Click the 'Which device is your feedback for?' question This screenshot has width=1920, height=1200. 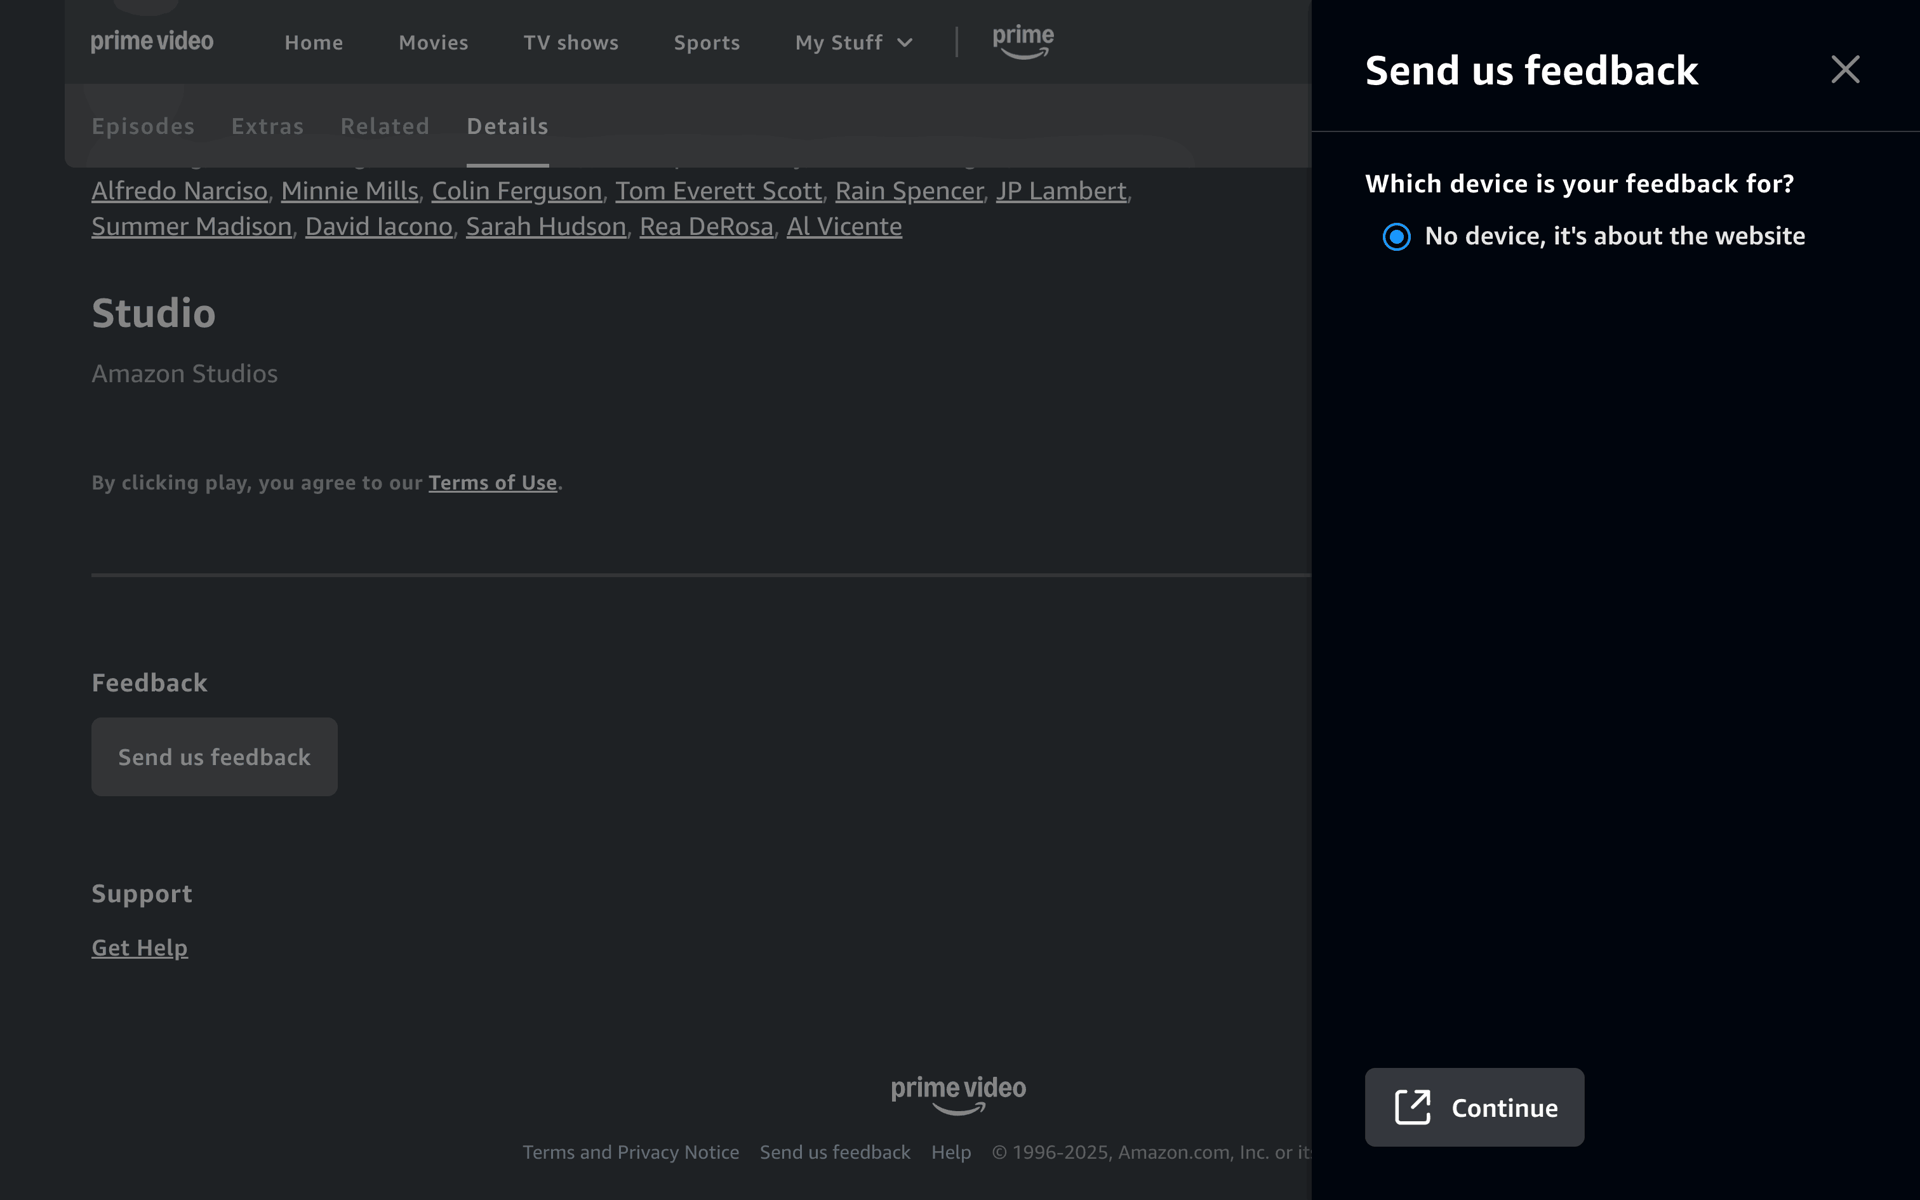(x=1579, y=183)
